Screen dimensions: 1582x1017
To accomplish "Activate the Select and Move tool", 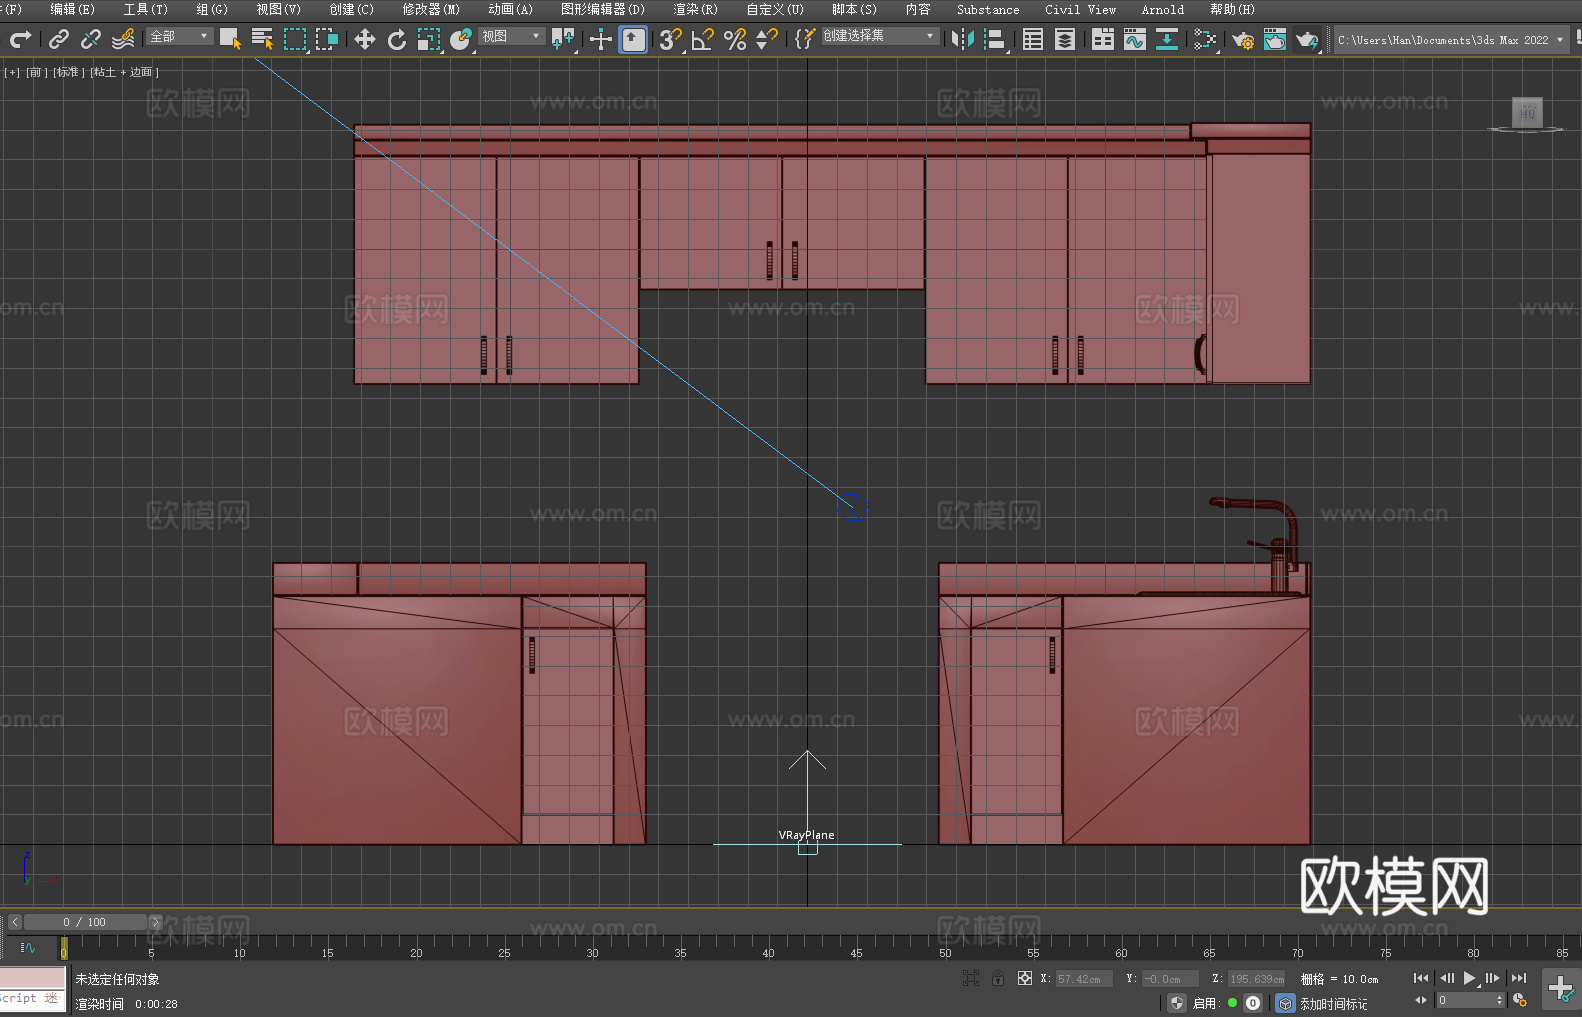I will tap(365, 39).
